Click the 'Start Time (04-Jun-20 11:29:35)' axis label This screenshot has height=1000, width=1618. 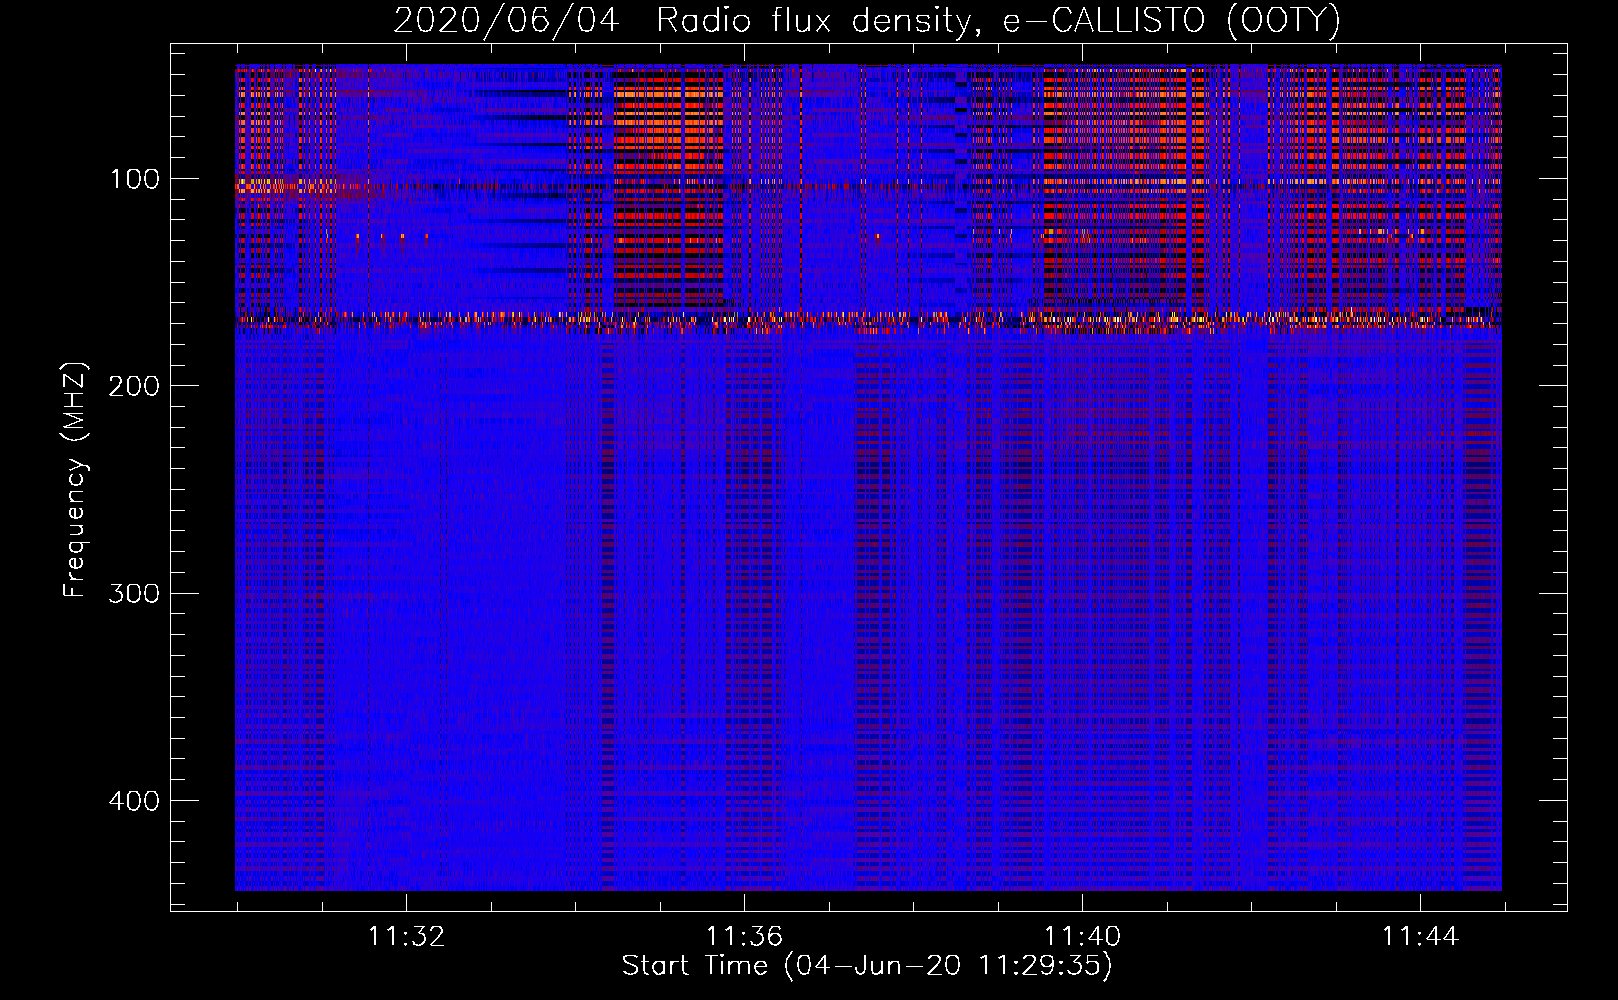pos(867,966)
